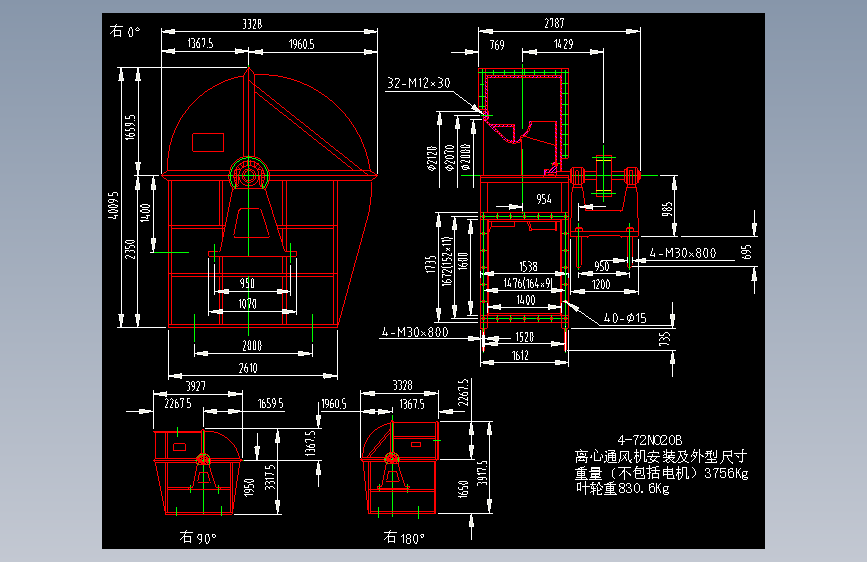Click the Φ2120 diameter label
Screen dimensions: 867x562
[x=433, y=158]
